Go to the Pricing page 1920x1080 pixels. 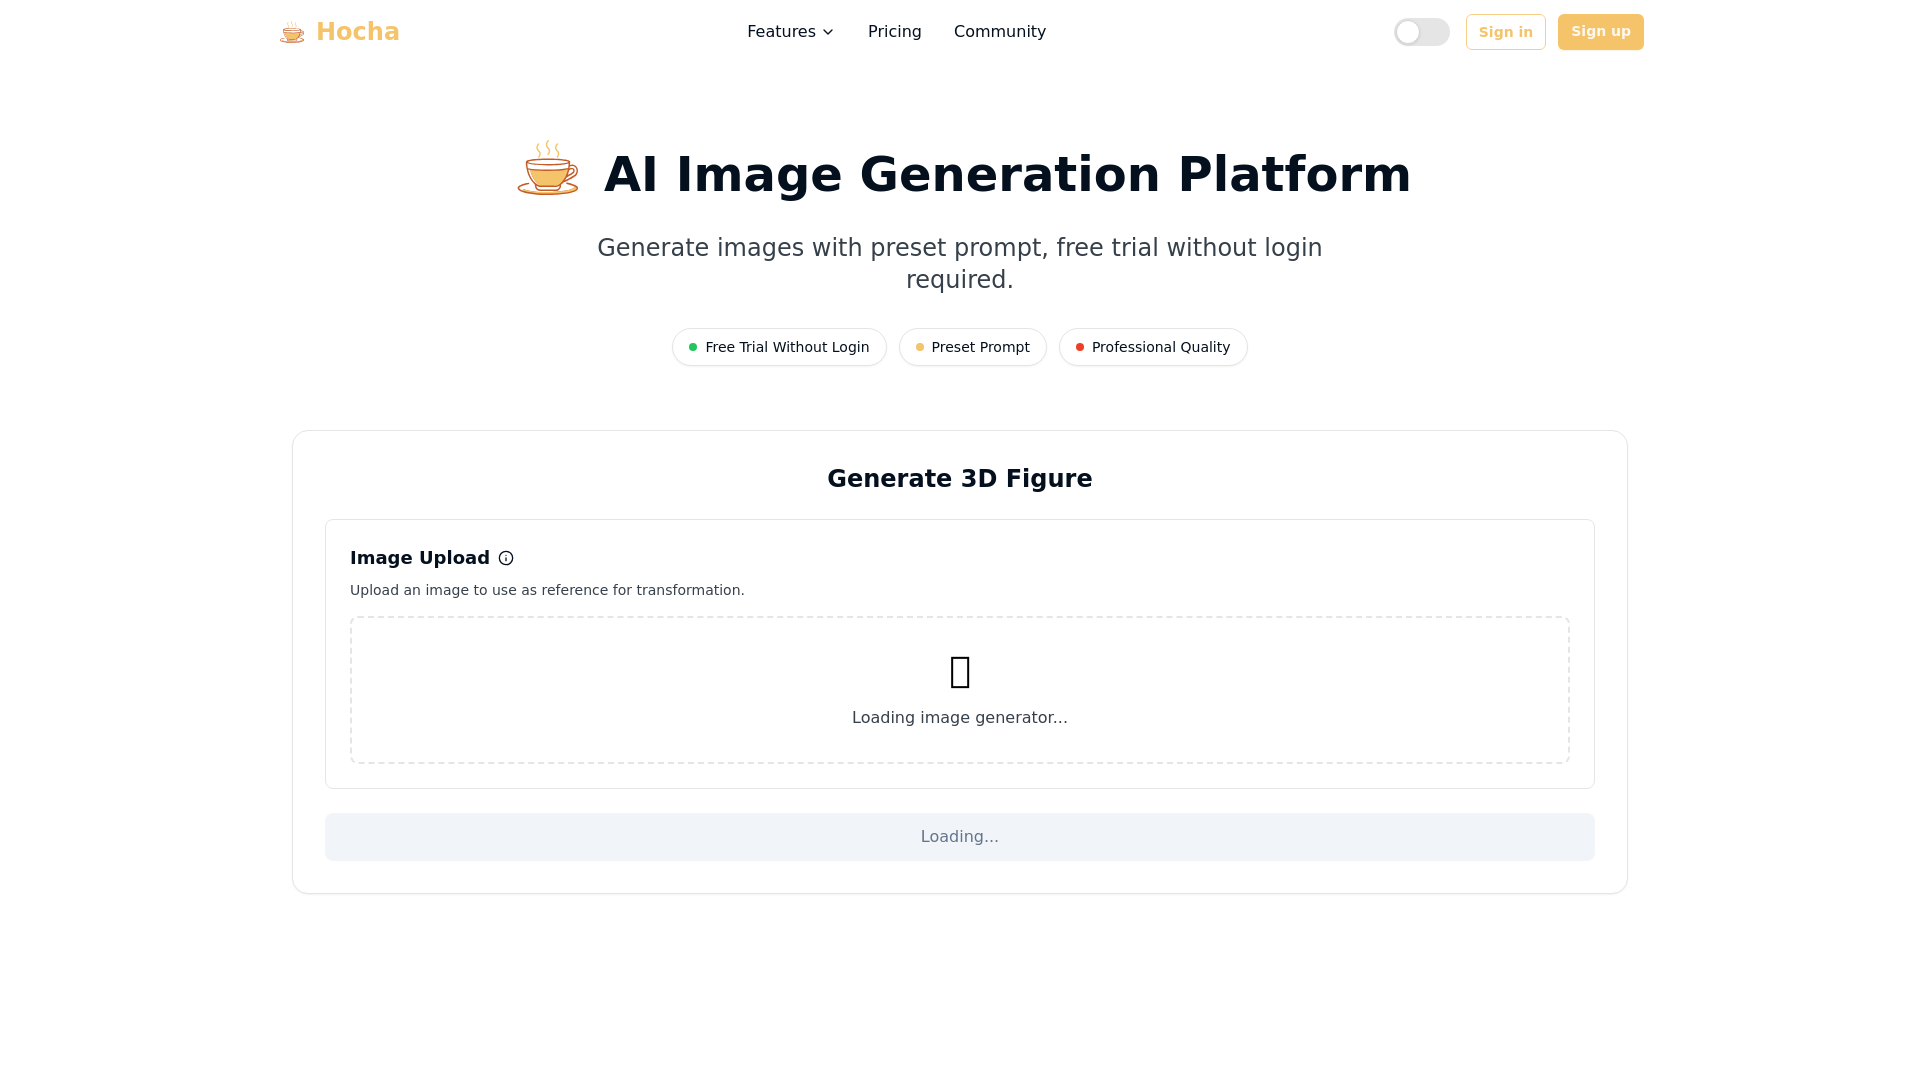click(894, 32)
